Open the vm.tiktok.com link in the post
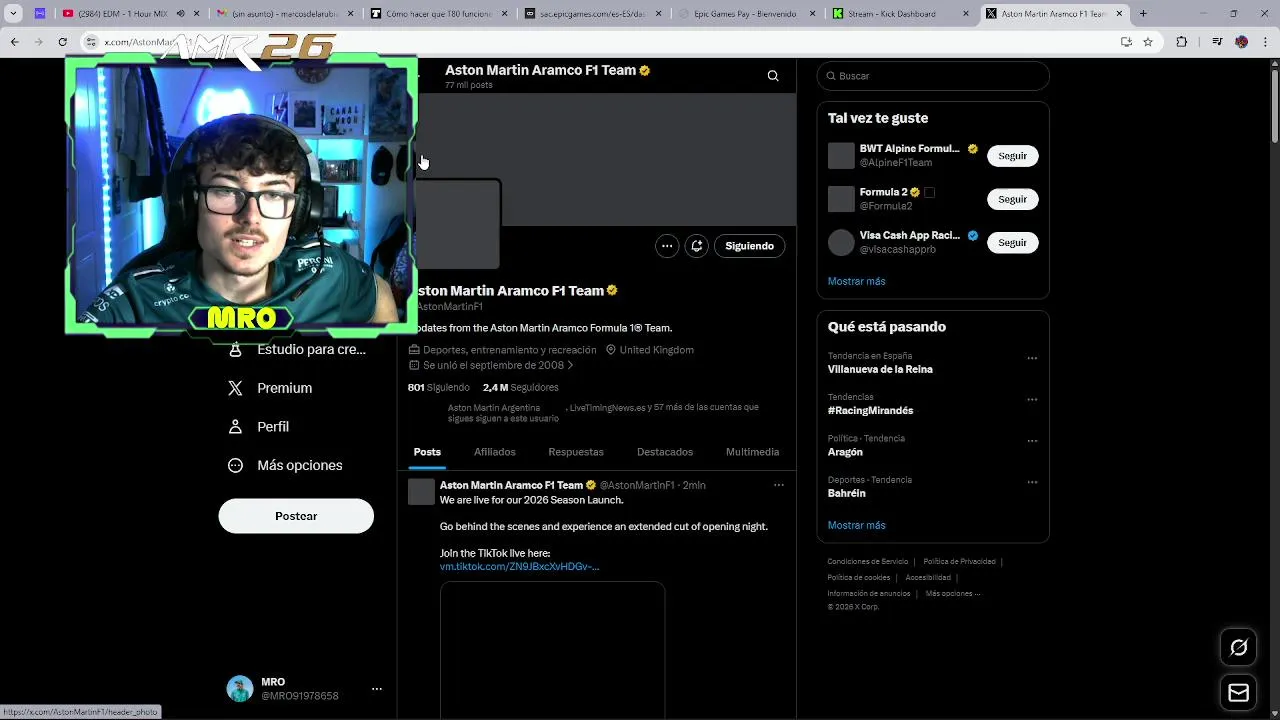The width and height of the screenshot is (1280, 720). click(x=519, y=567)
